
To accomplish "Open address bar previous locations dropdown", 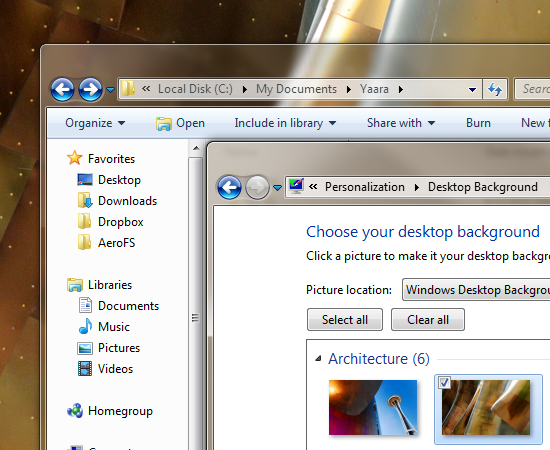I will coord(472,90).
